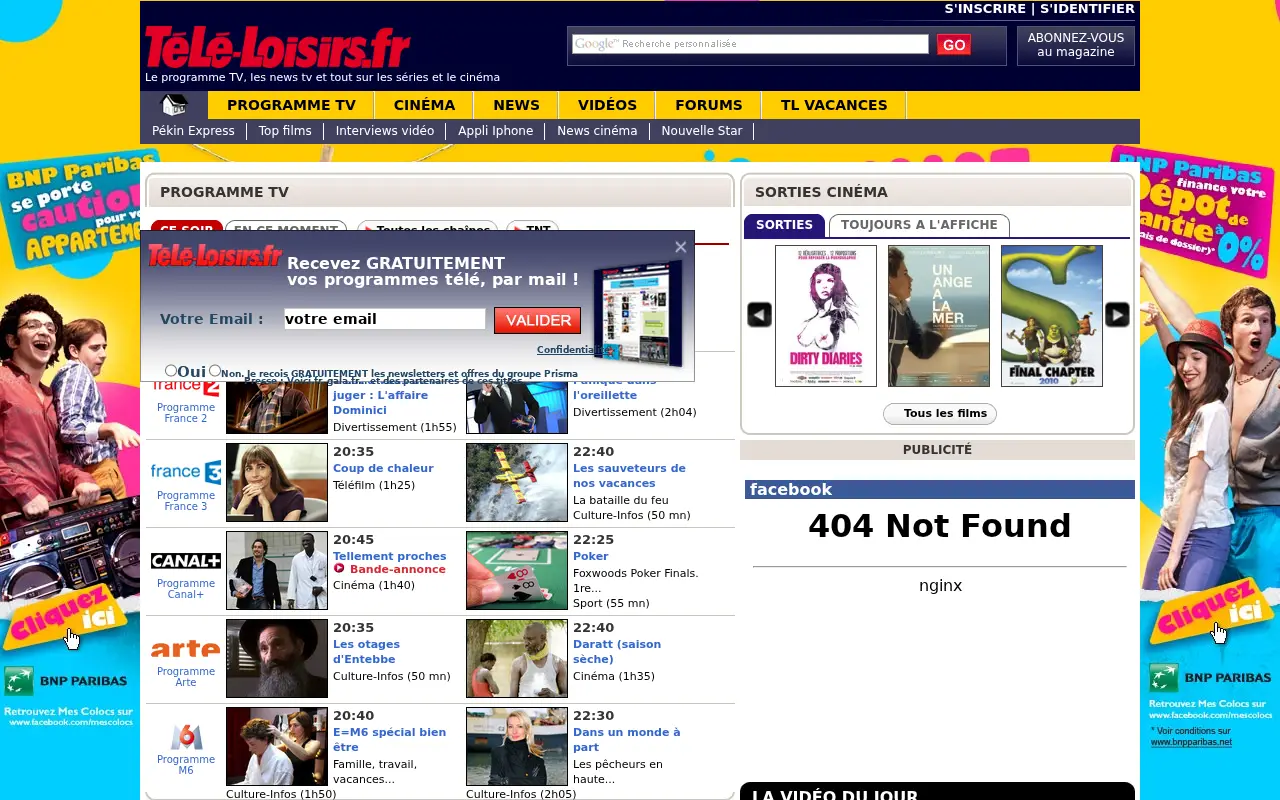Open the M6 channel logo
1280x800 pixels.
click(186, 737)
